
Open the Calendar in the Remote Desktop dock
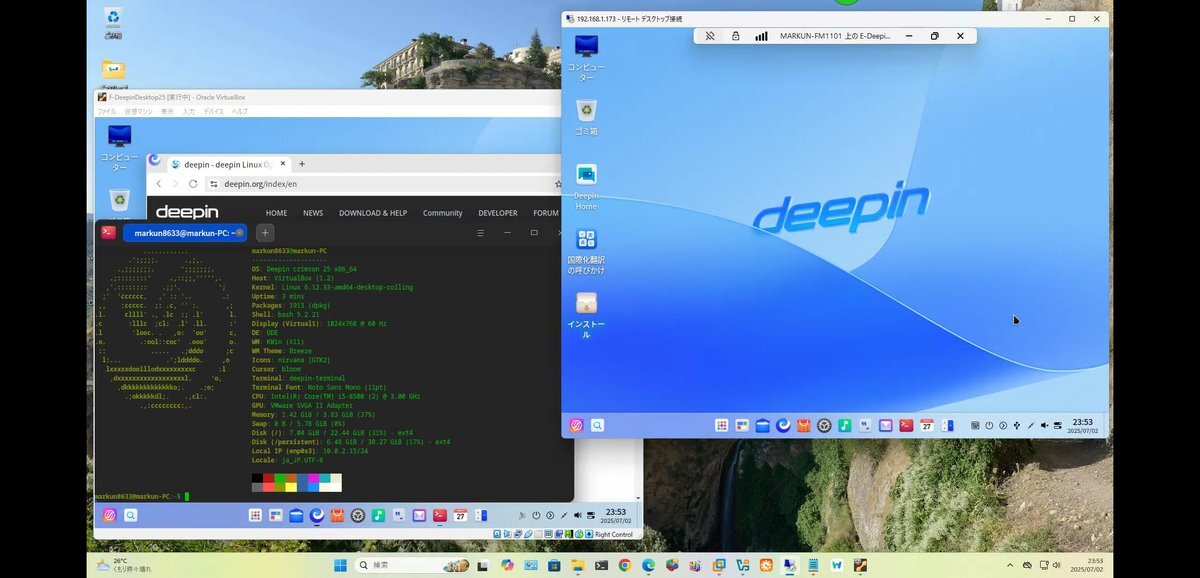(926, 425)
